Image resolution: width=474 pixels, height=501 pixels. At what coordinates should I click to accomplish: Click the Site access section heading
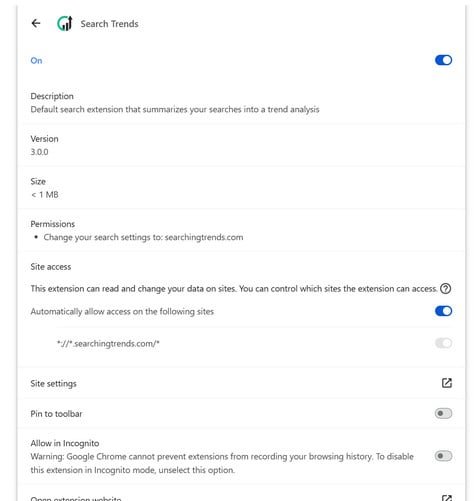(51, 267)
